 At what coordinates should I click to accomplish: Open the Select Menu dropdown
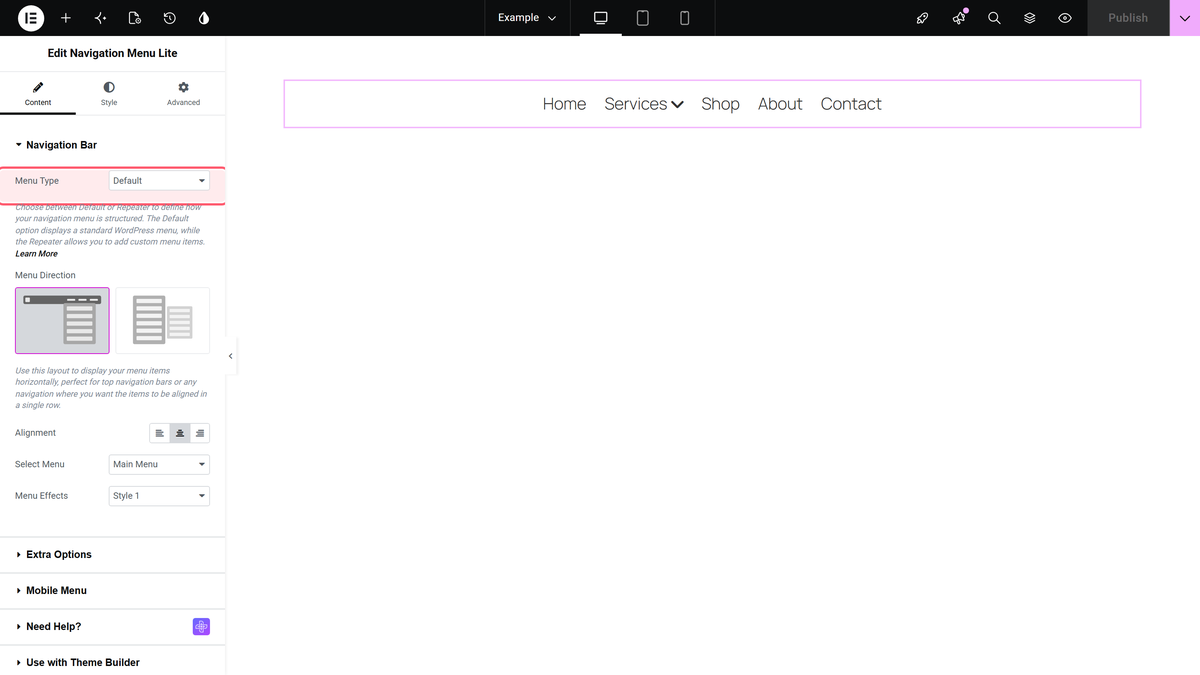(159, 464)
